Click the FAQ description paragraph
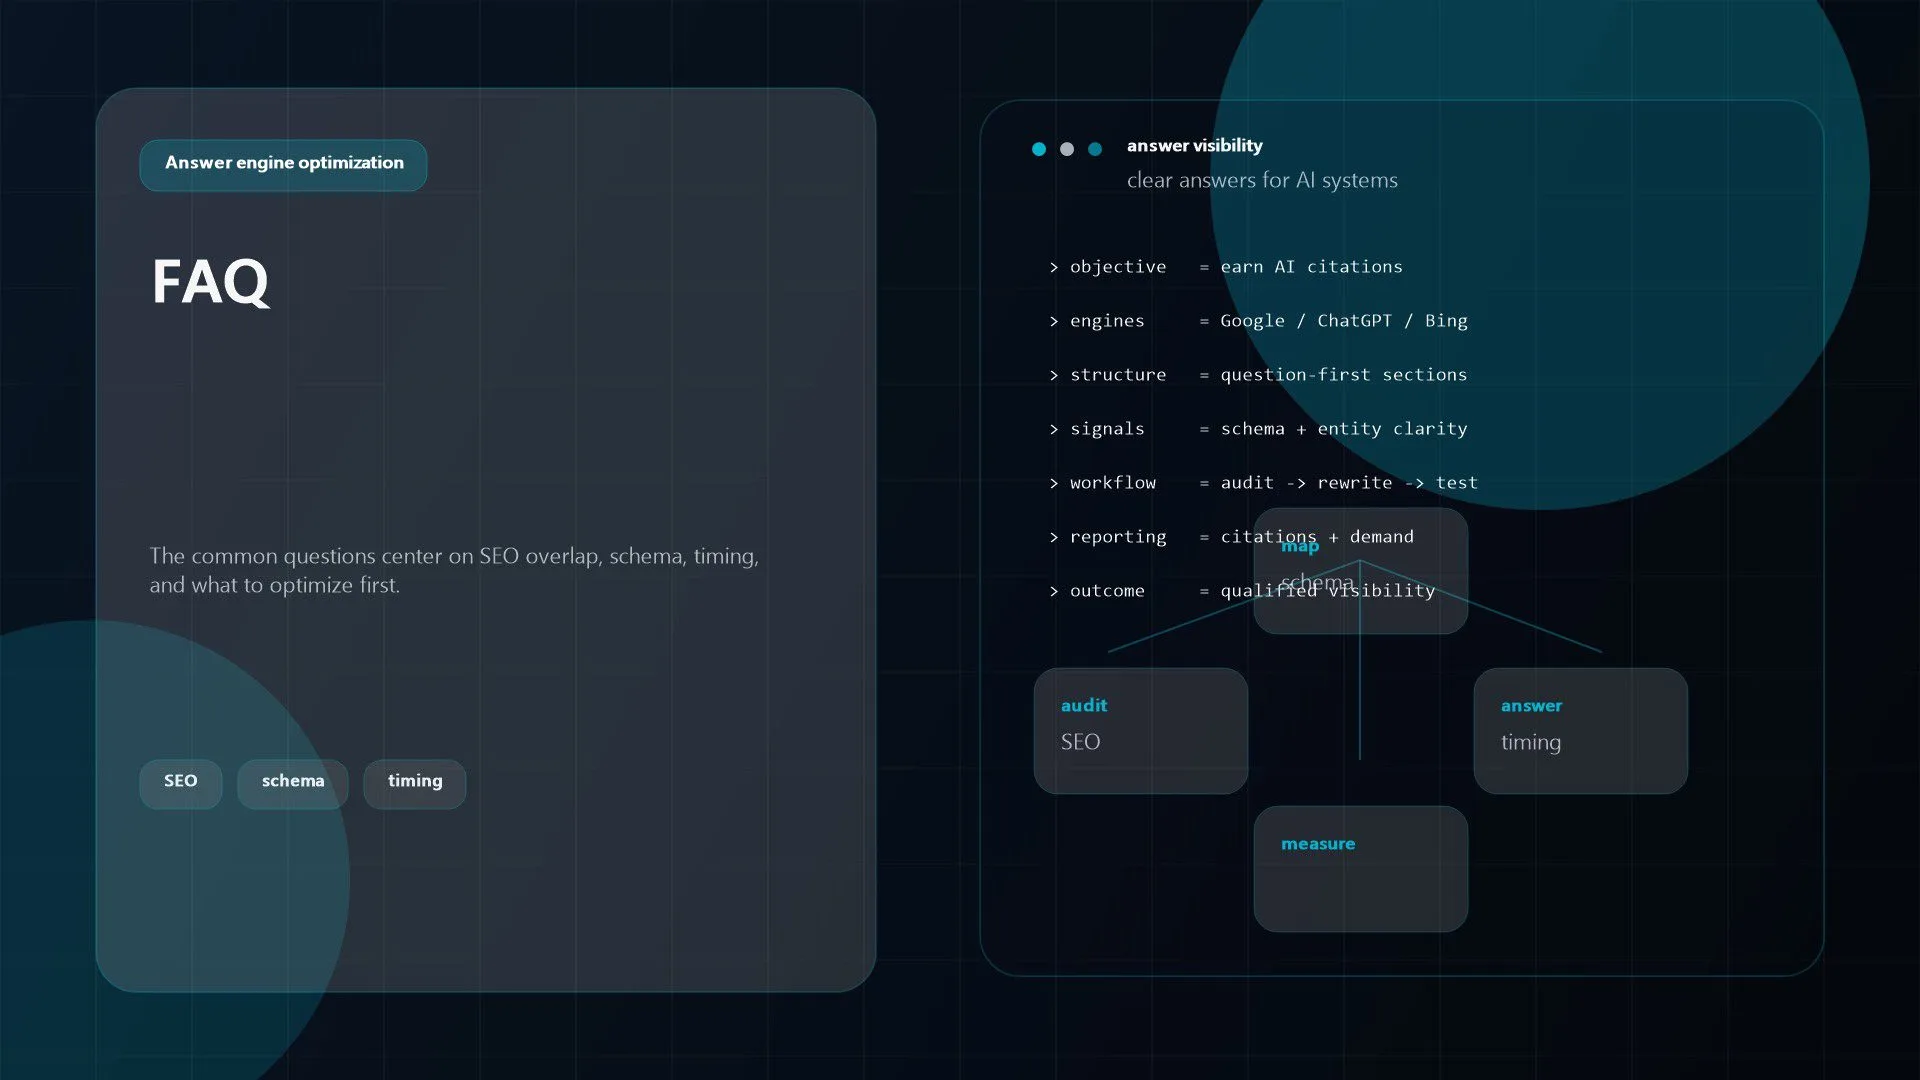Image resolution: width=1920 pixels, height=1080 pixels. [x=454, y=571]
